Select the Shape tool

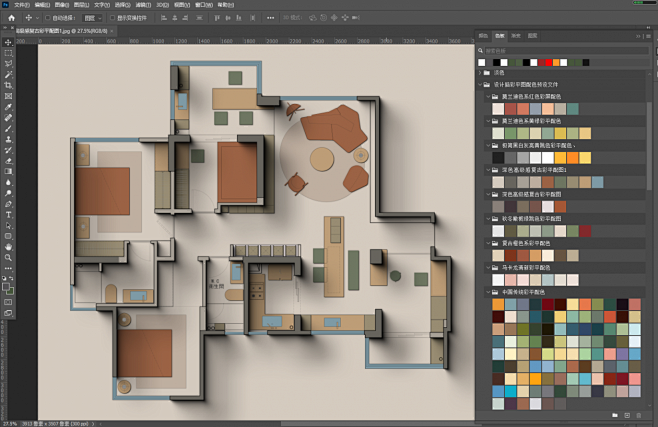[x=8, y=236]
